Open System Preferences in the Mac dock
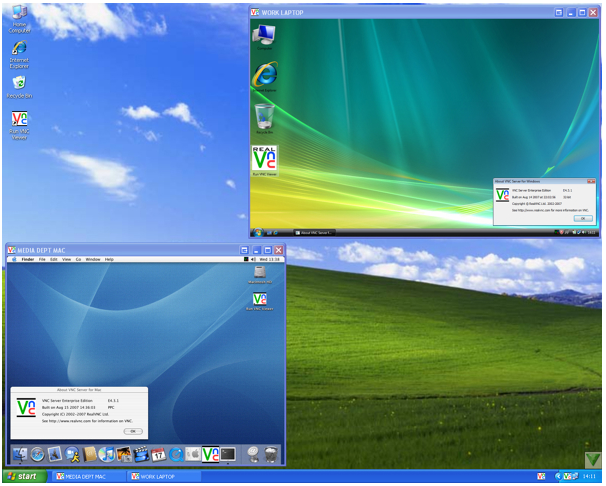606x486 pixels. [193, 454]
